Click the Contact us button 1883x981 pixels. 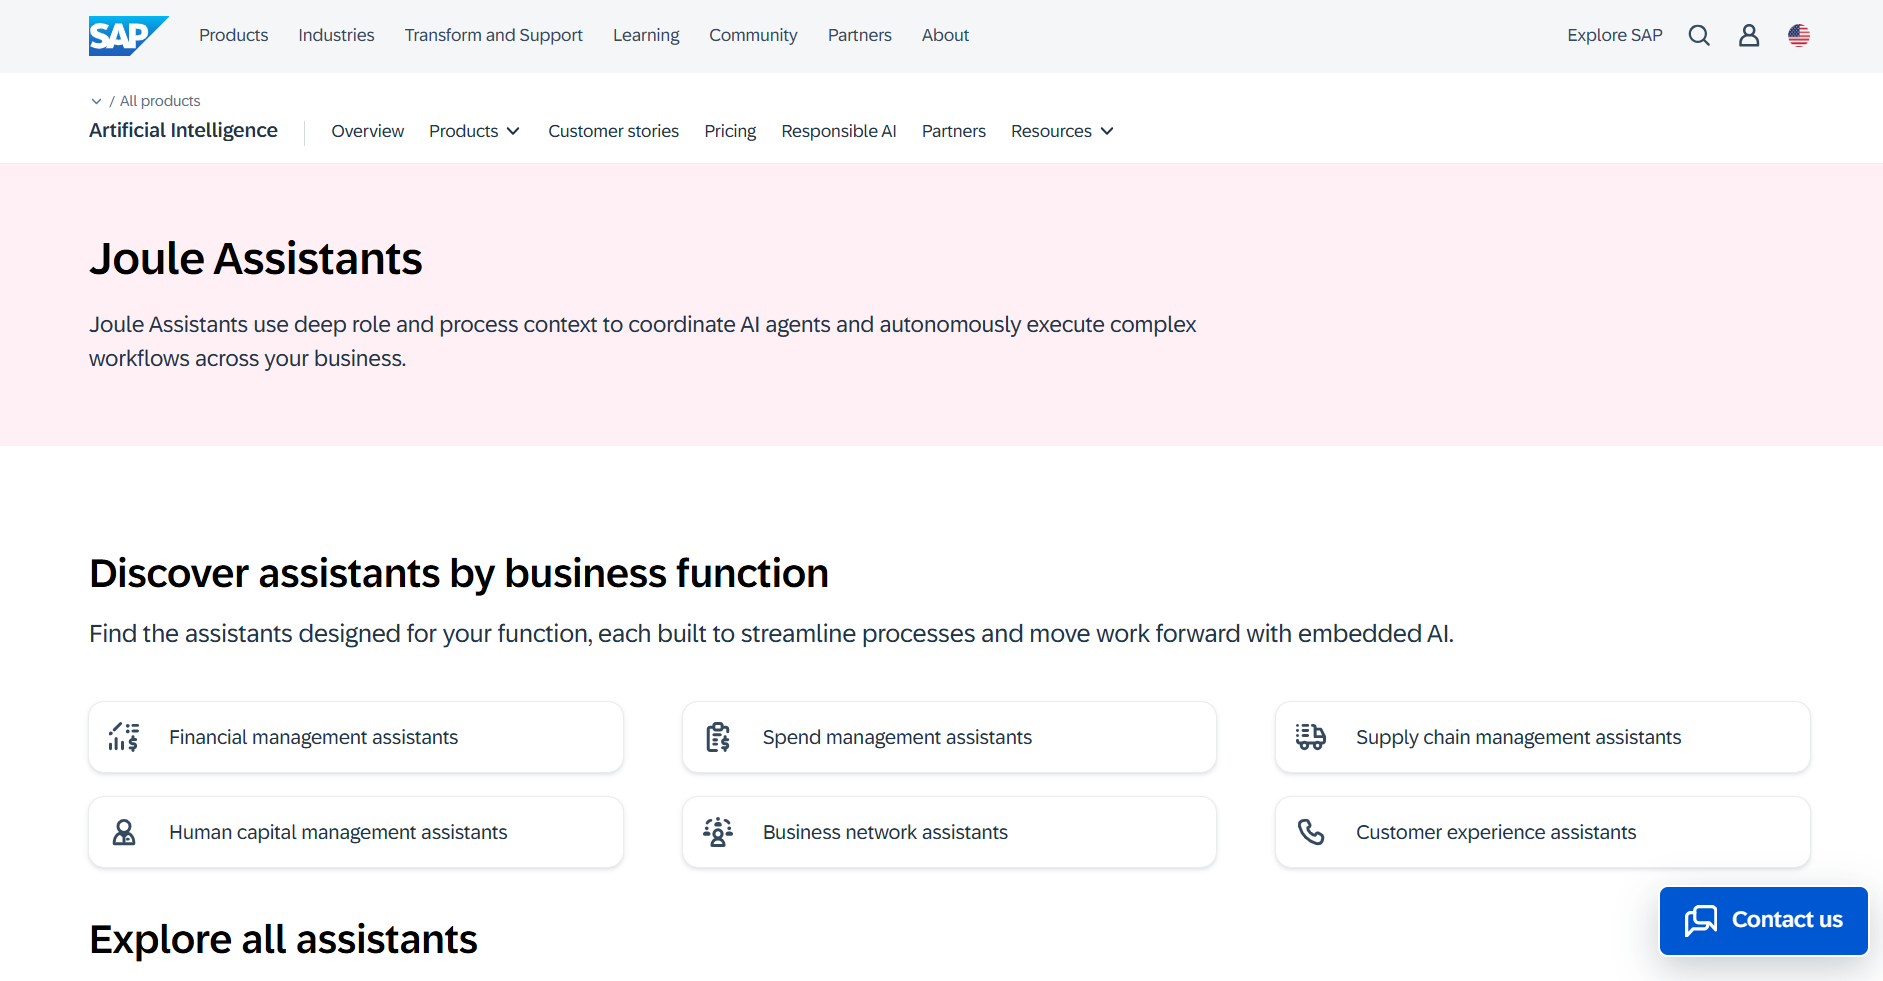point(1764,920)
